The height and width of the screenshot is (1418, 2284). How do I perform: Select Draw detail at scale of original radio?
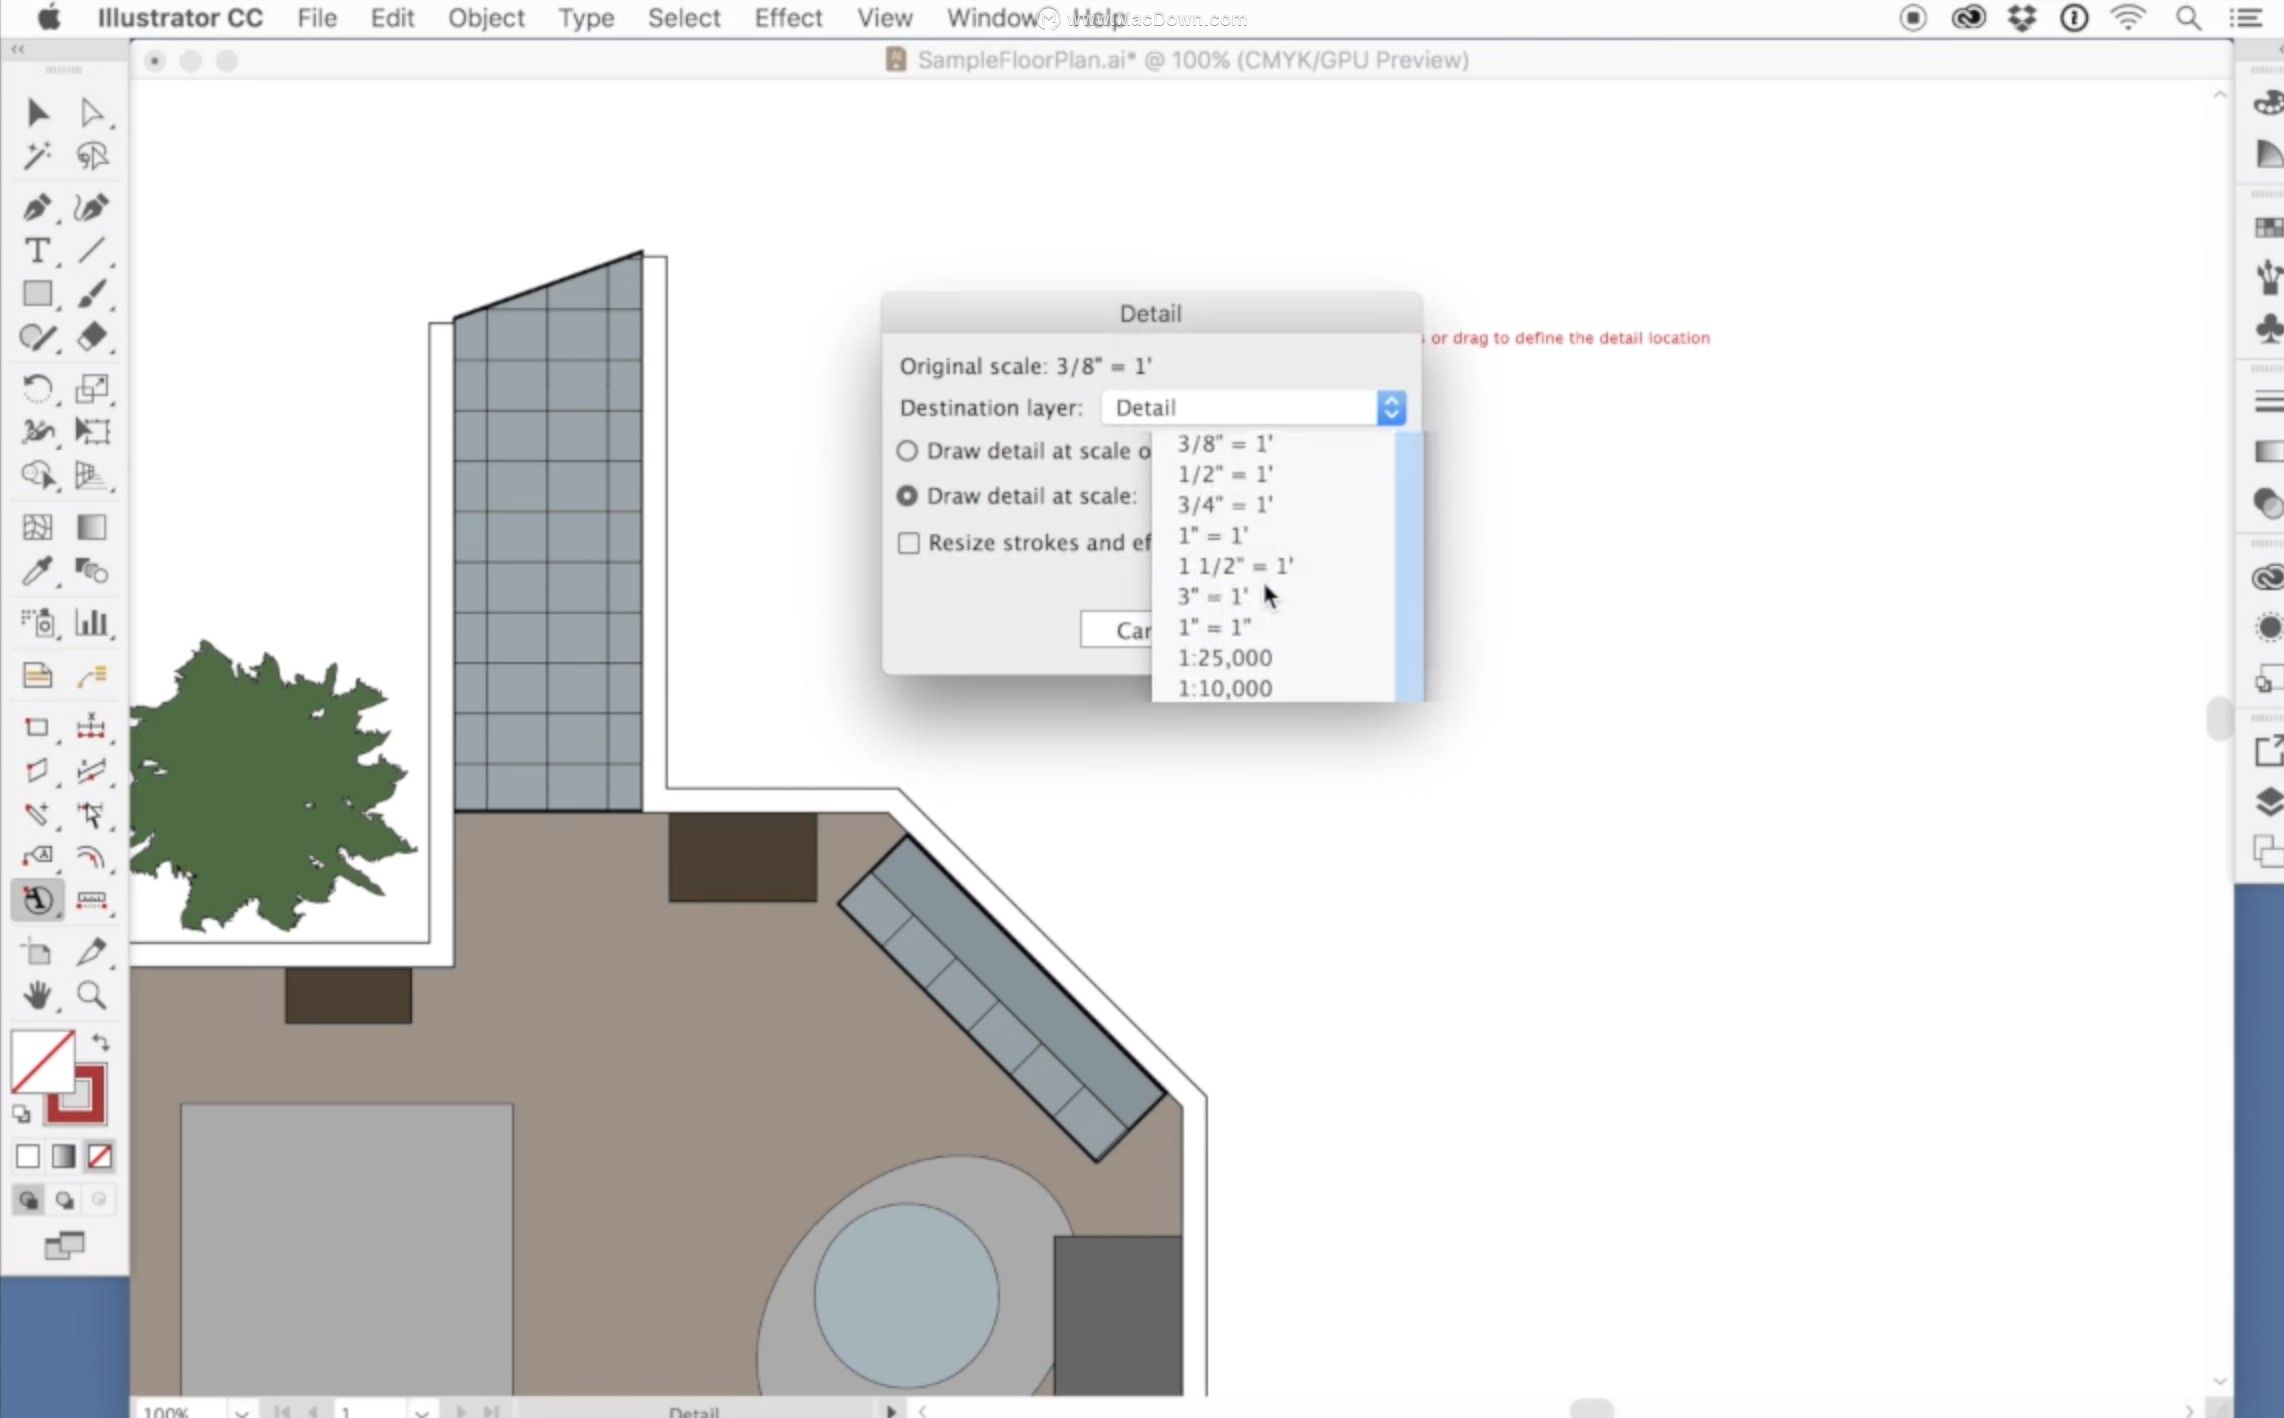(907, 451)
